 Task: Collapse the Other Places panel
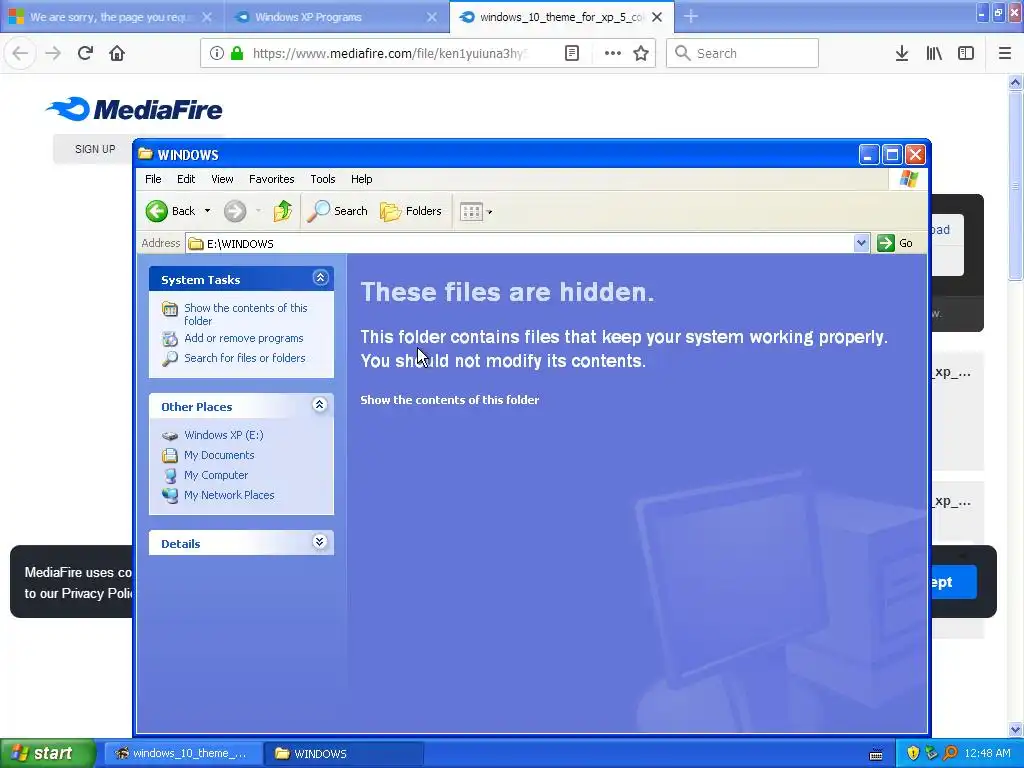pyautogui.click(x=320, y=405)
